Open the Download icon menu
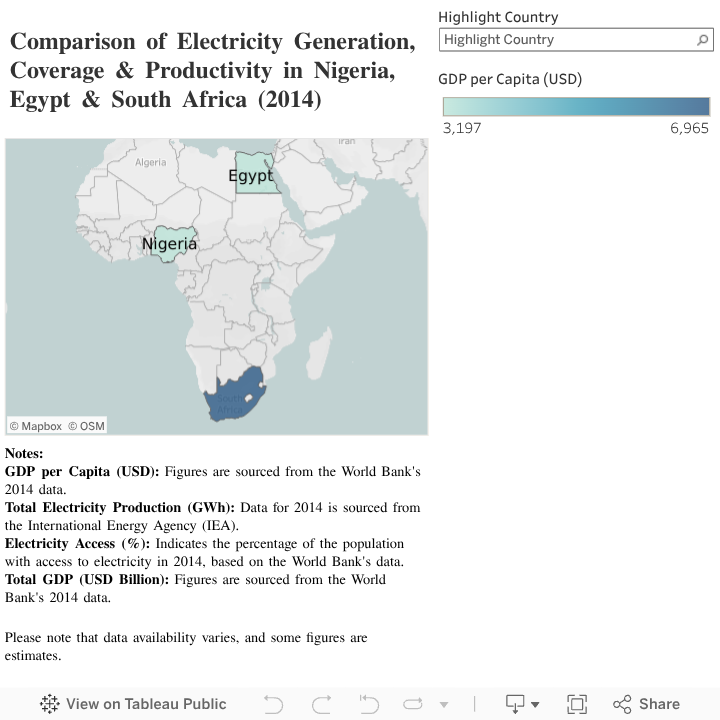Image resolution: width=720 pixels, height=720 pixels. (x=522, y=704)
